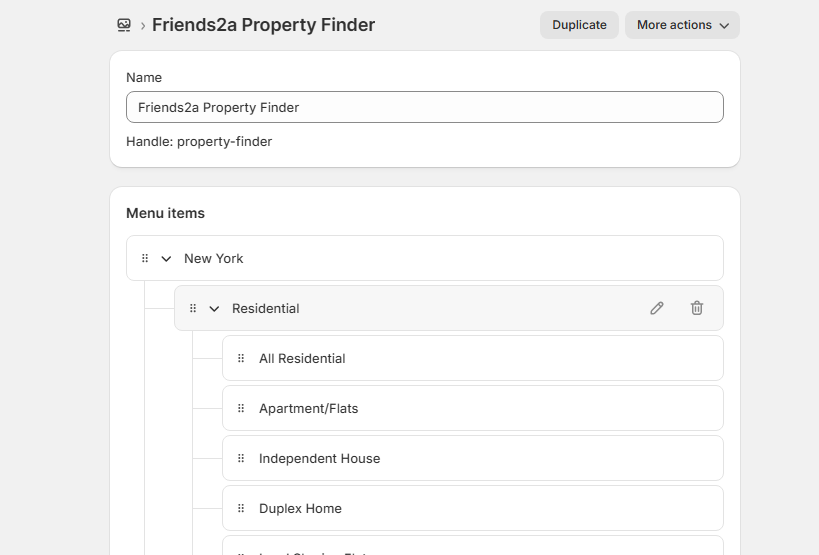The width and height of the screenshot is (819, 555).
Task: Click the Residential menu item label
Action: tap(266, 308)
